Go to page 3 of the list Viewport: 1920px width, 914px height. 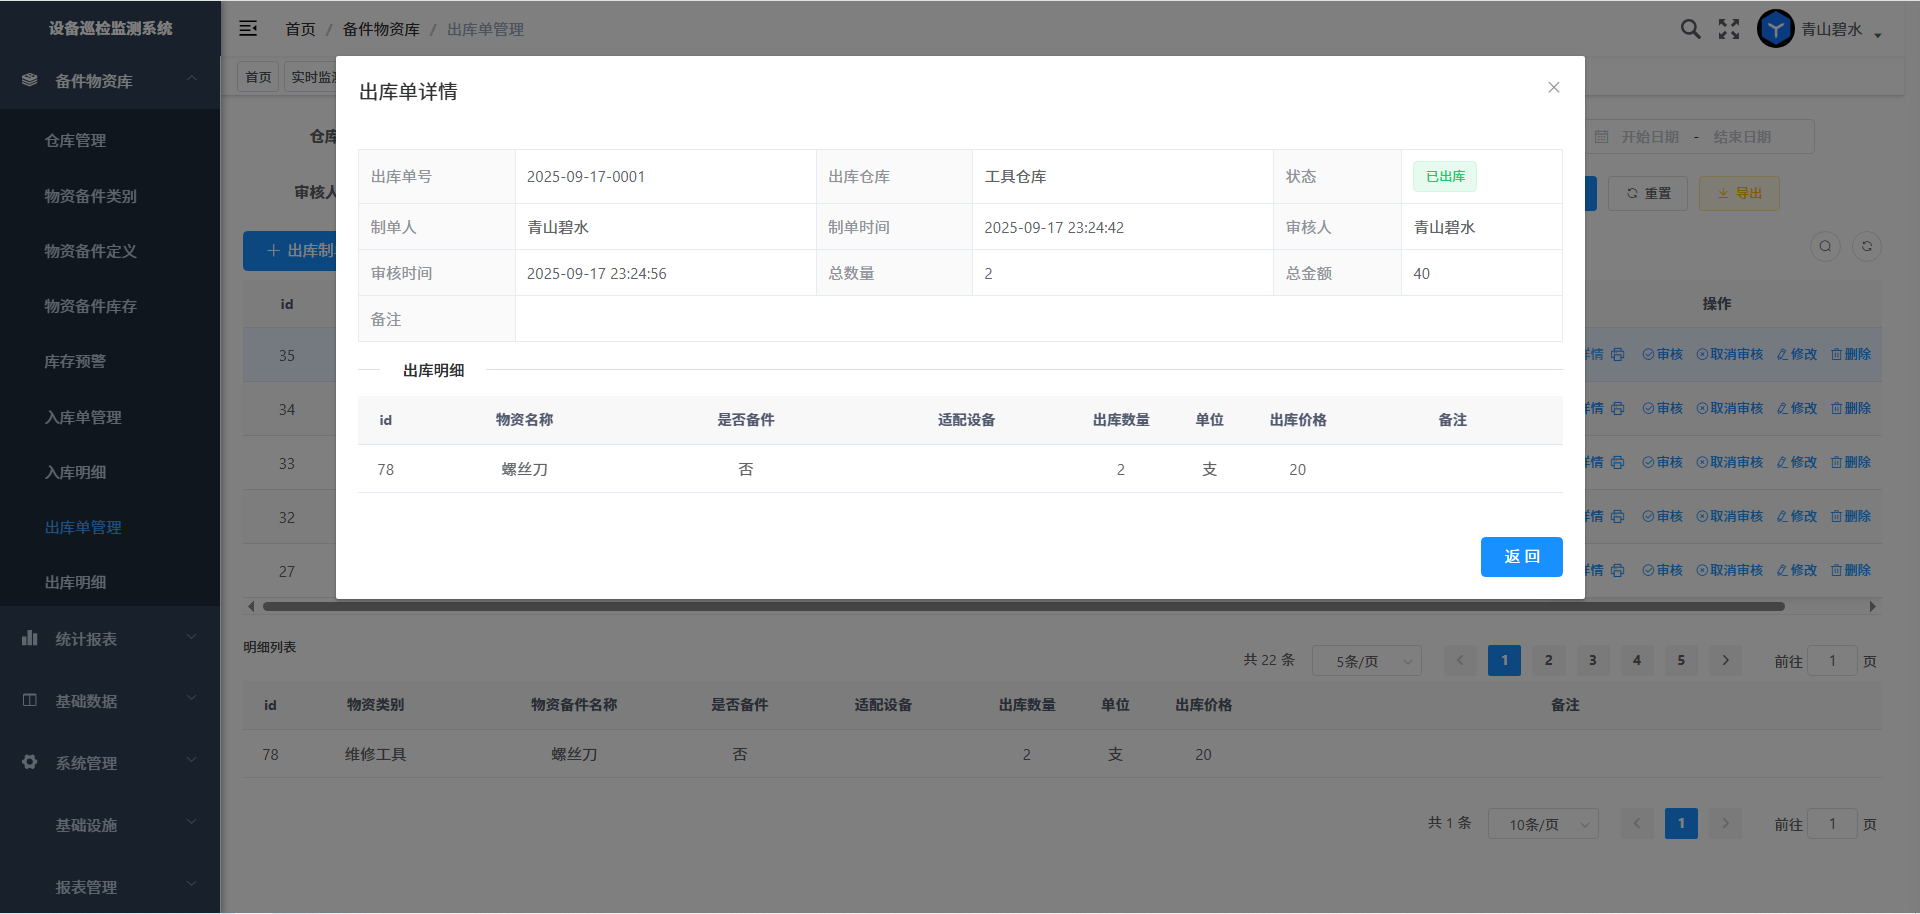point(1592,660)
